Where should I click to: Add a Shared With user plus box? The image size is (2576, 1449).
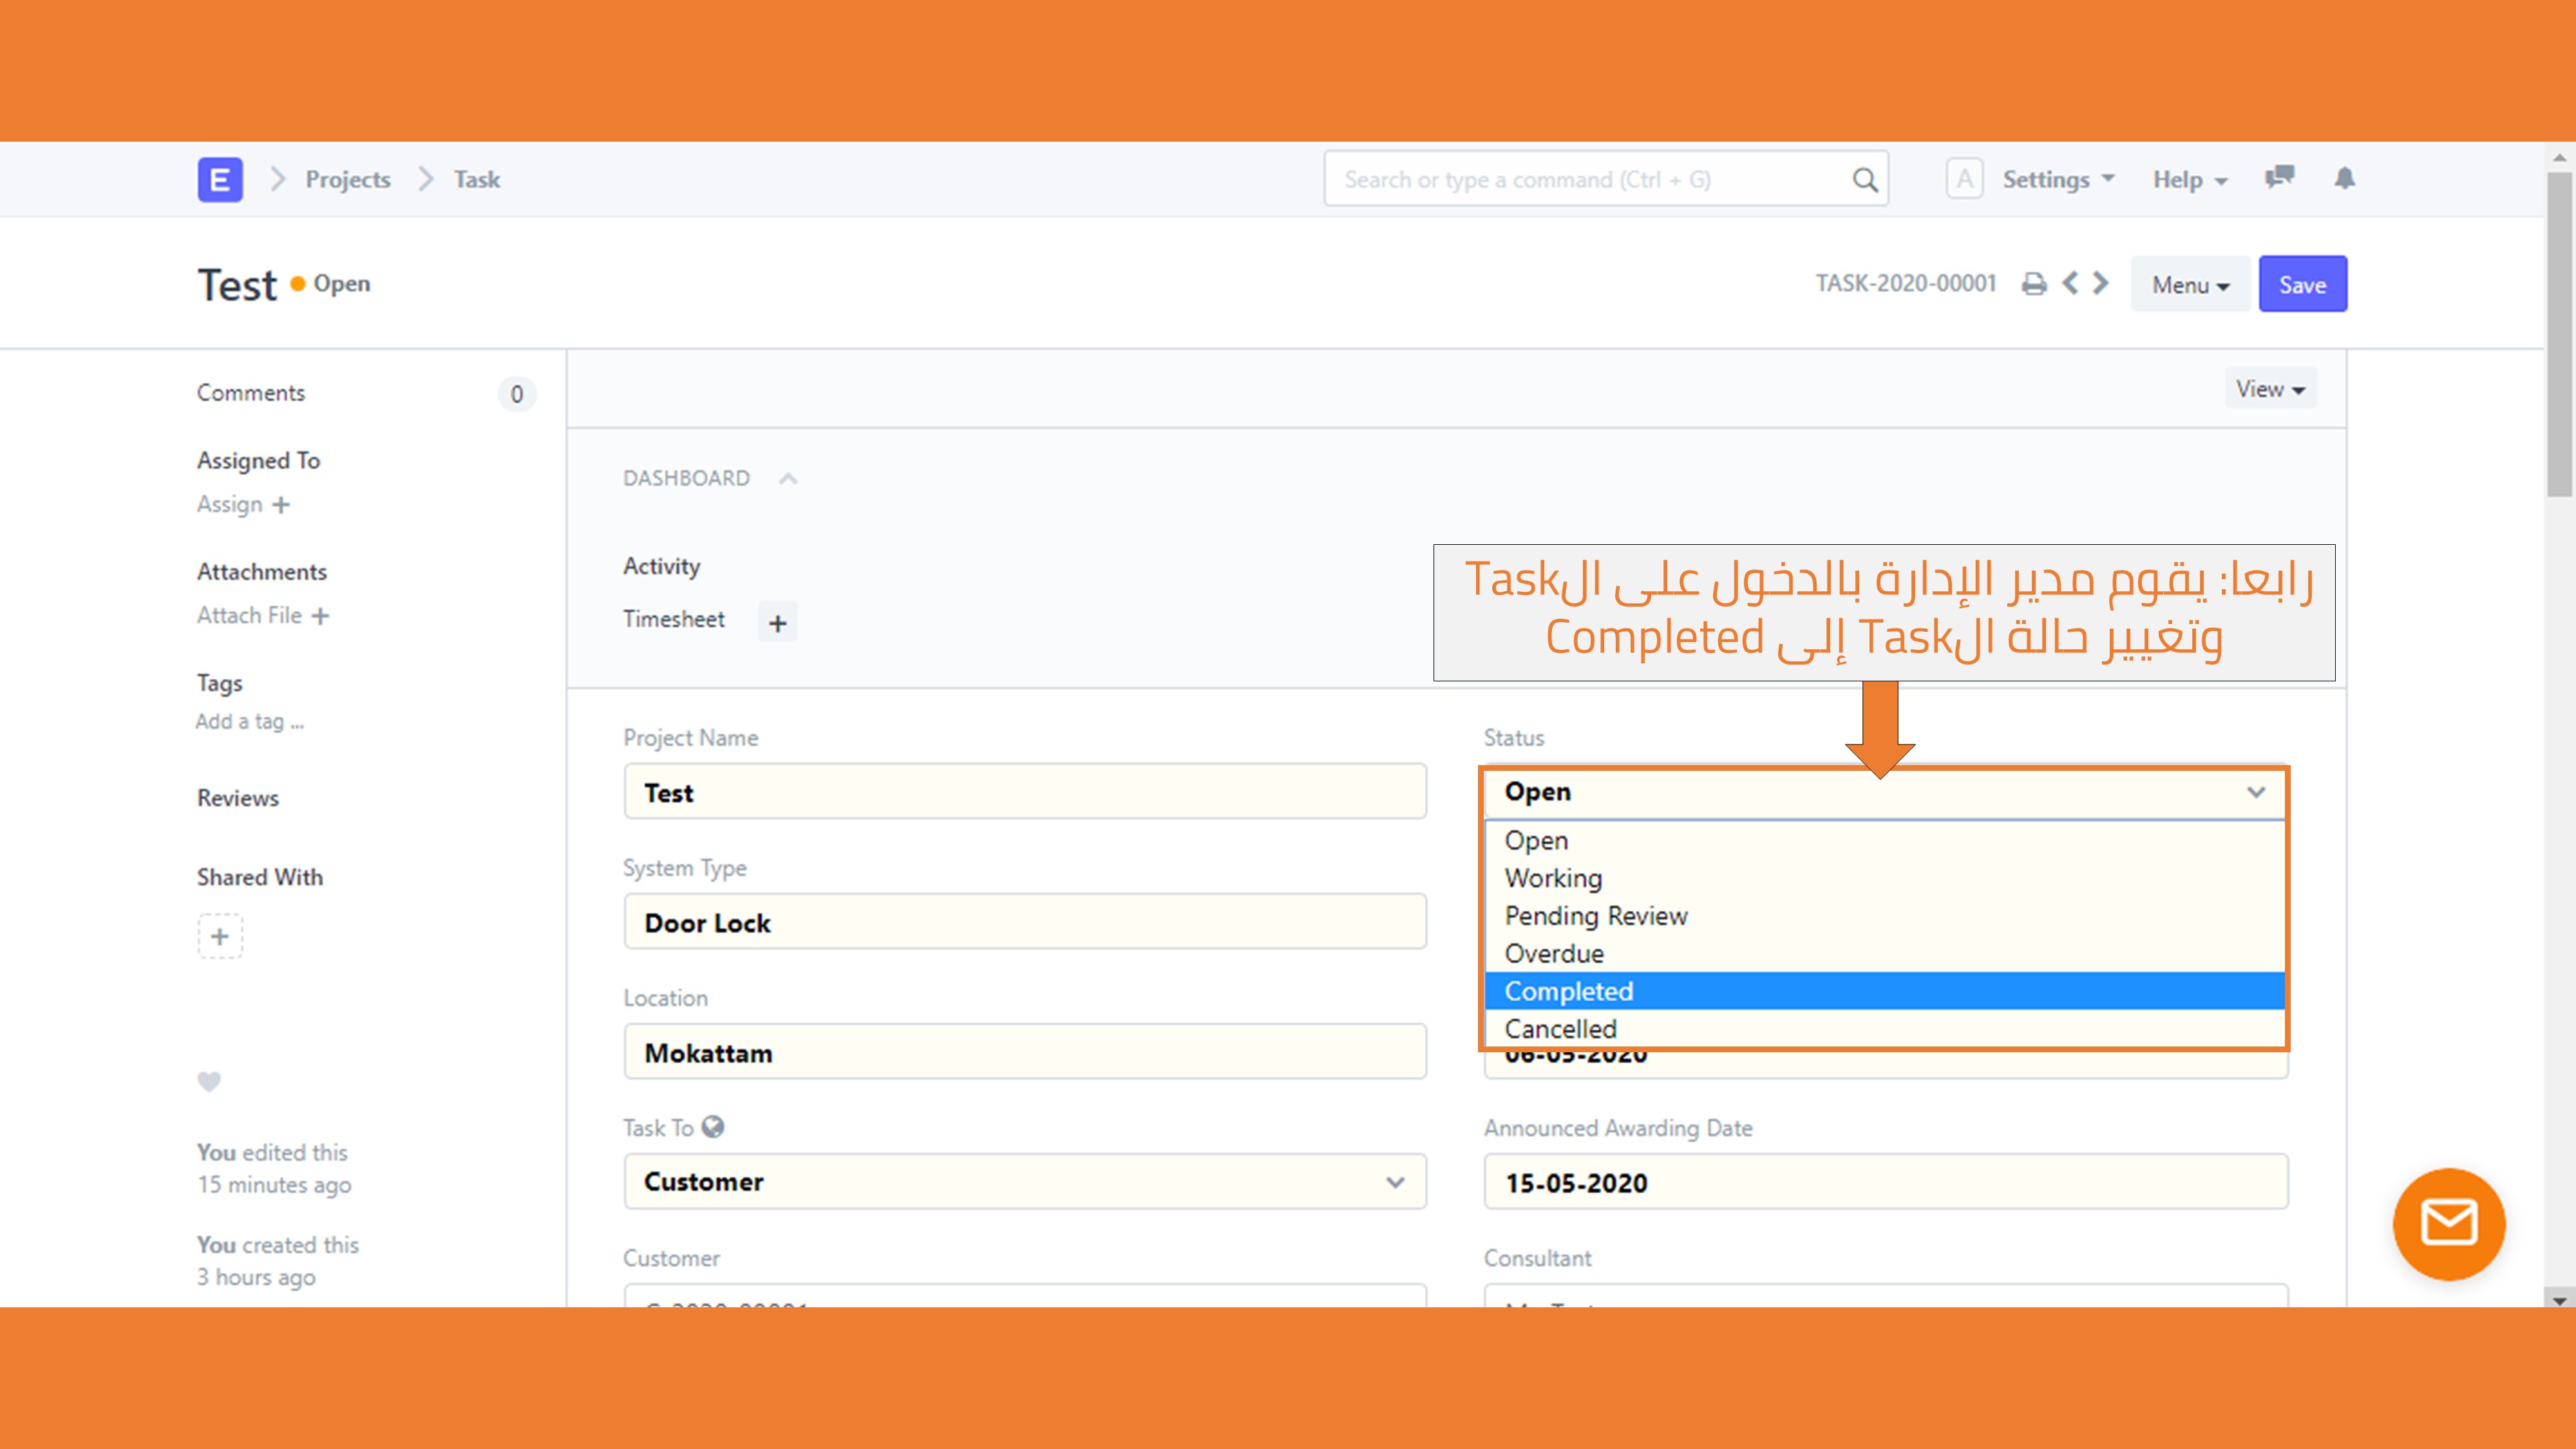(220, 936)
